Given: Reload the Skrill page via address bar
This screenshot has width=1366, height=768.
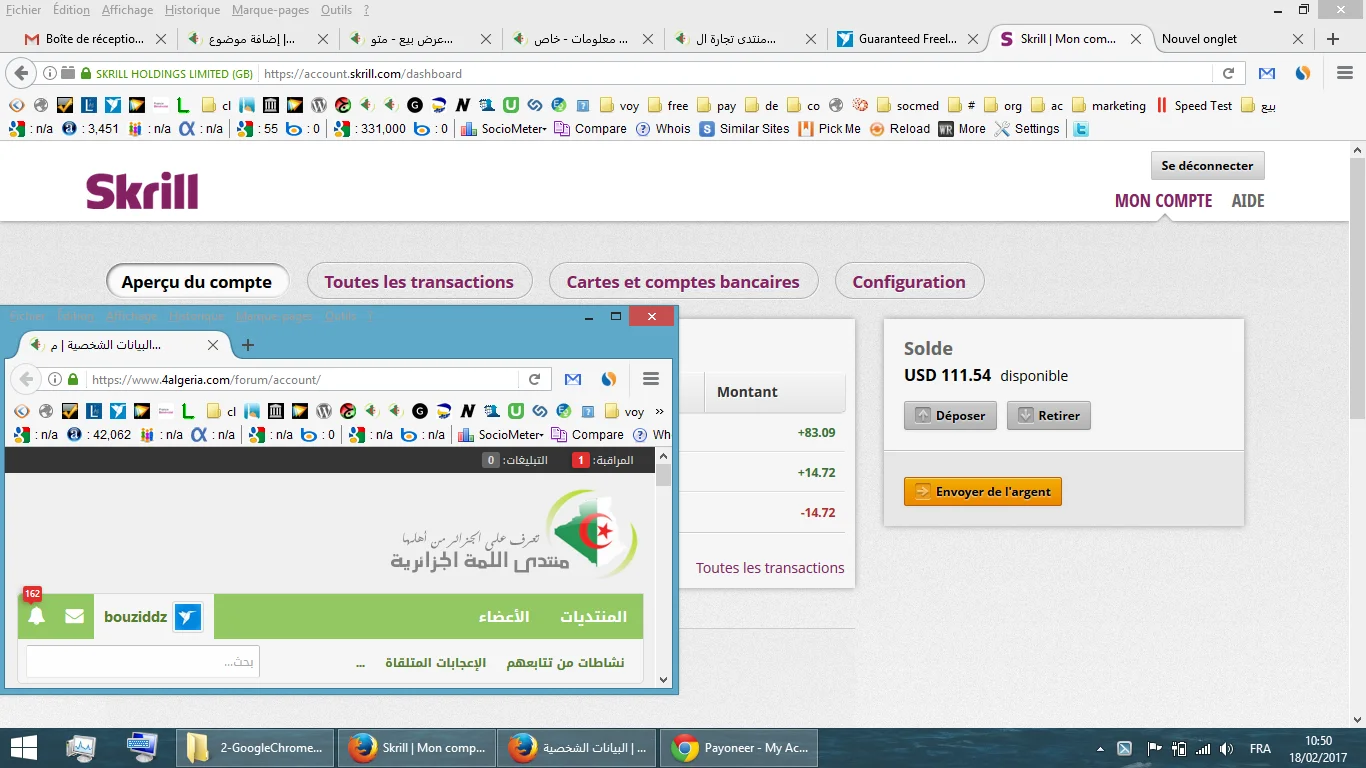Looking at the screenshot, I should 1228,73.
